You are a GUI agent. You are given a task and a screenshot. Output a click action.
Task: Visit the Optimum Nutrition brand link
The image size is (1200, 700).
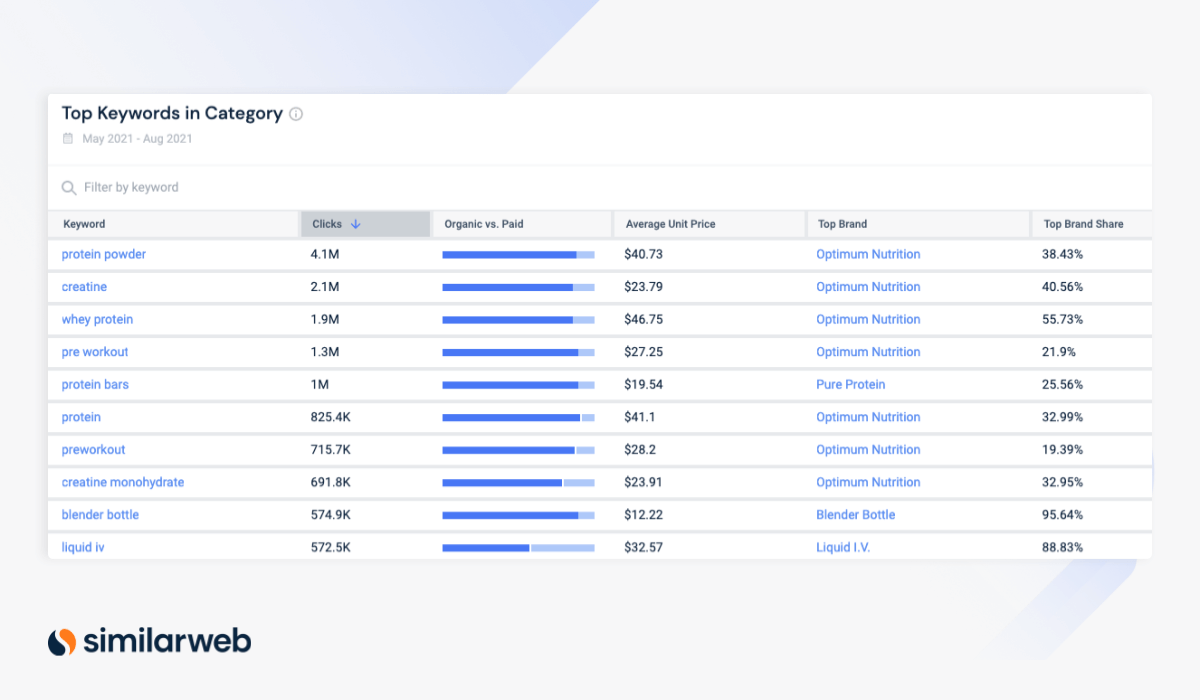tap(868, 254)
